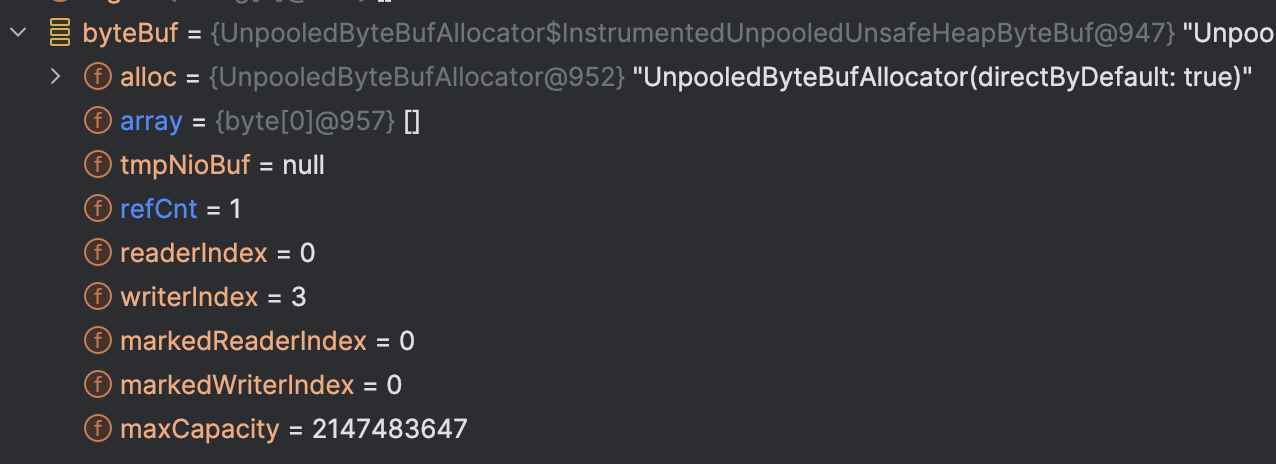1276x464 pixels.
Task: Click the field icon beside refCnt
Action: (x=98, y=209)
